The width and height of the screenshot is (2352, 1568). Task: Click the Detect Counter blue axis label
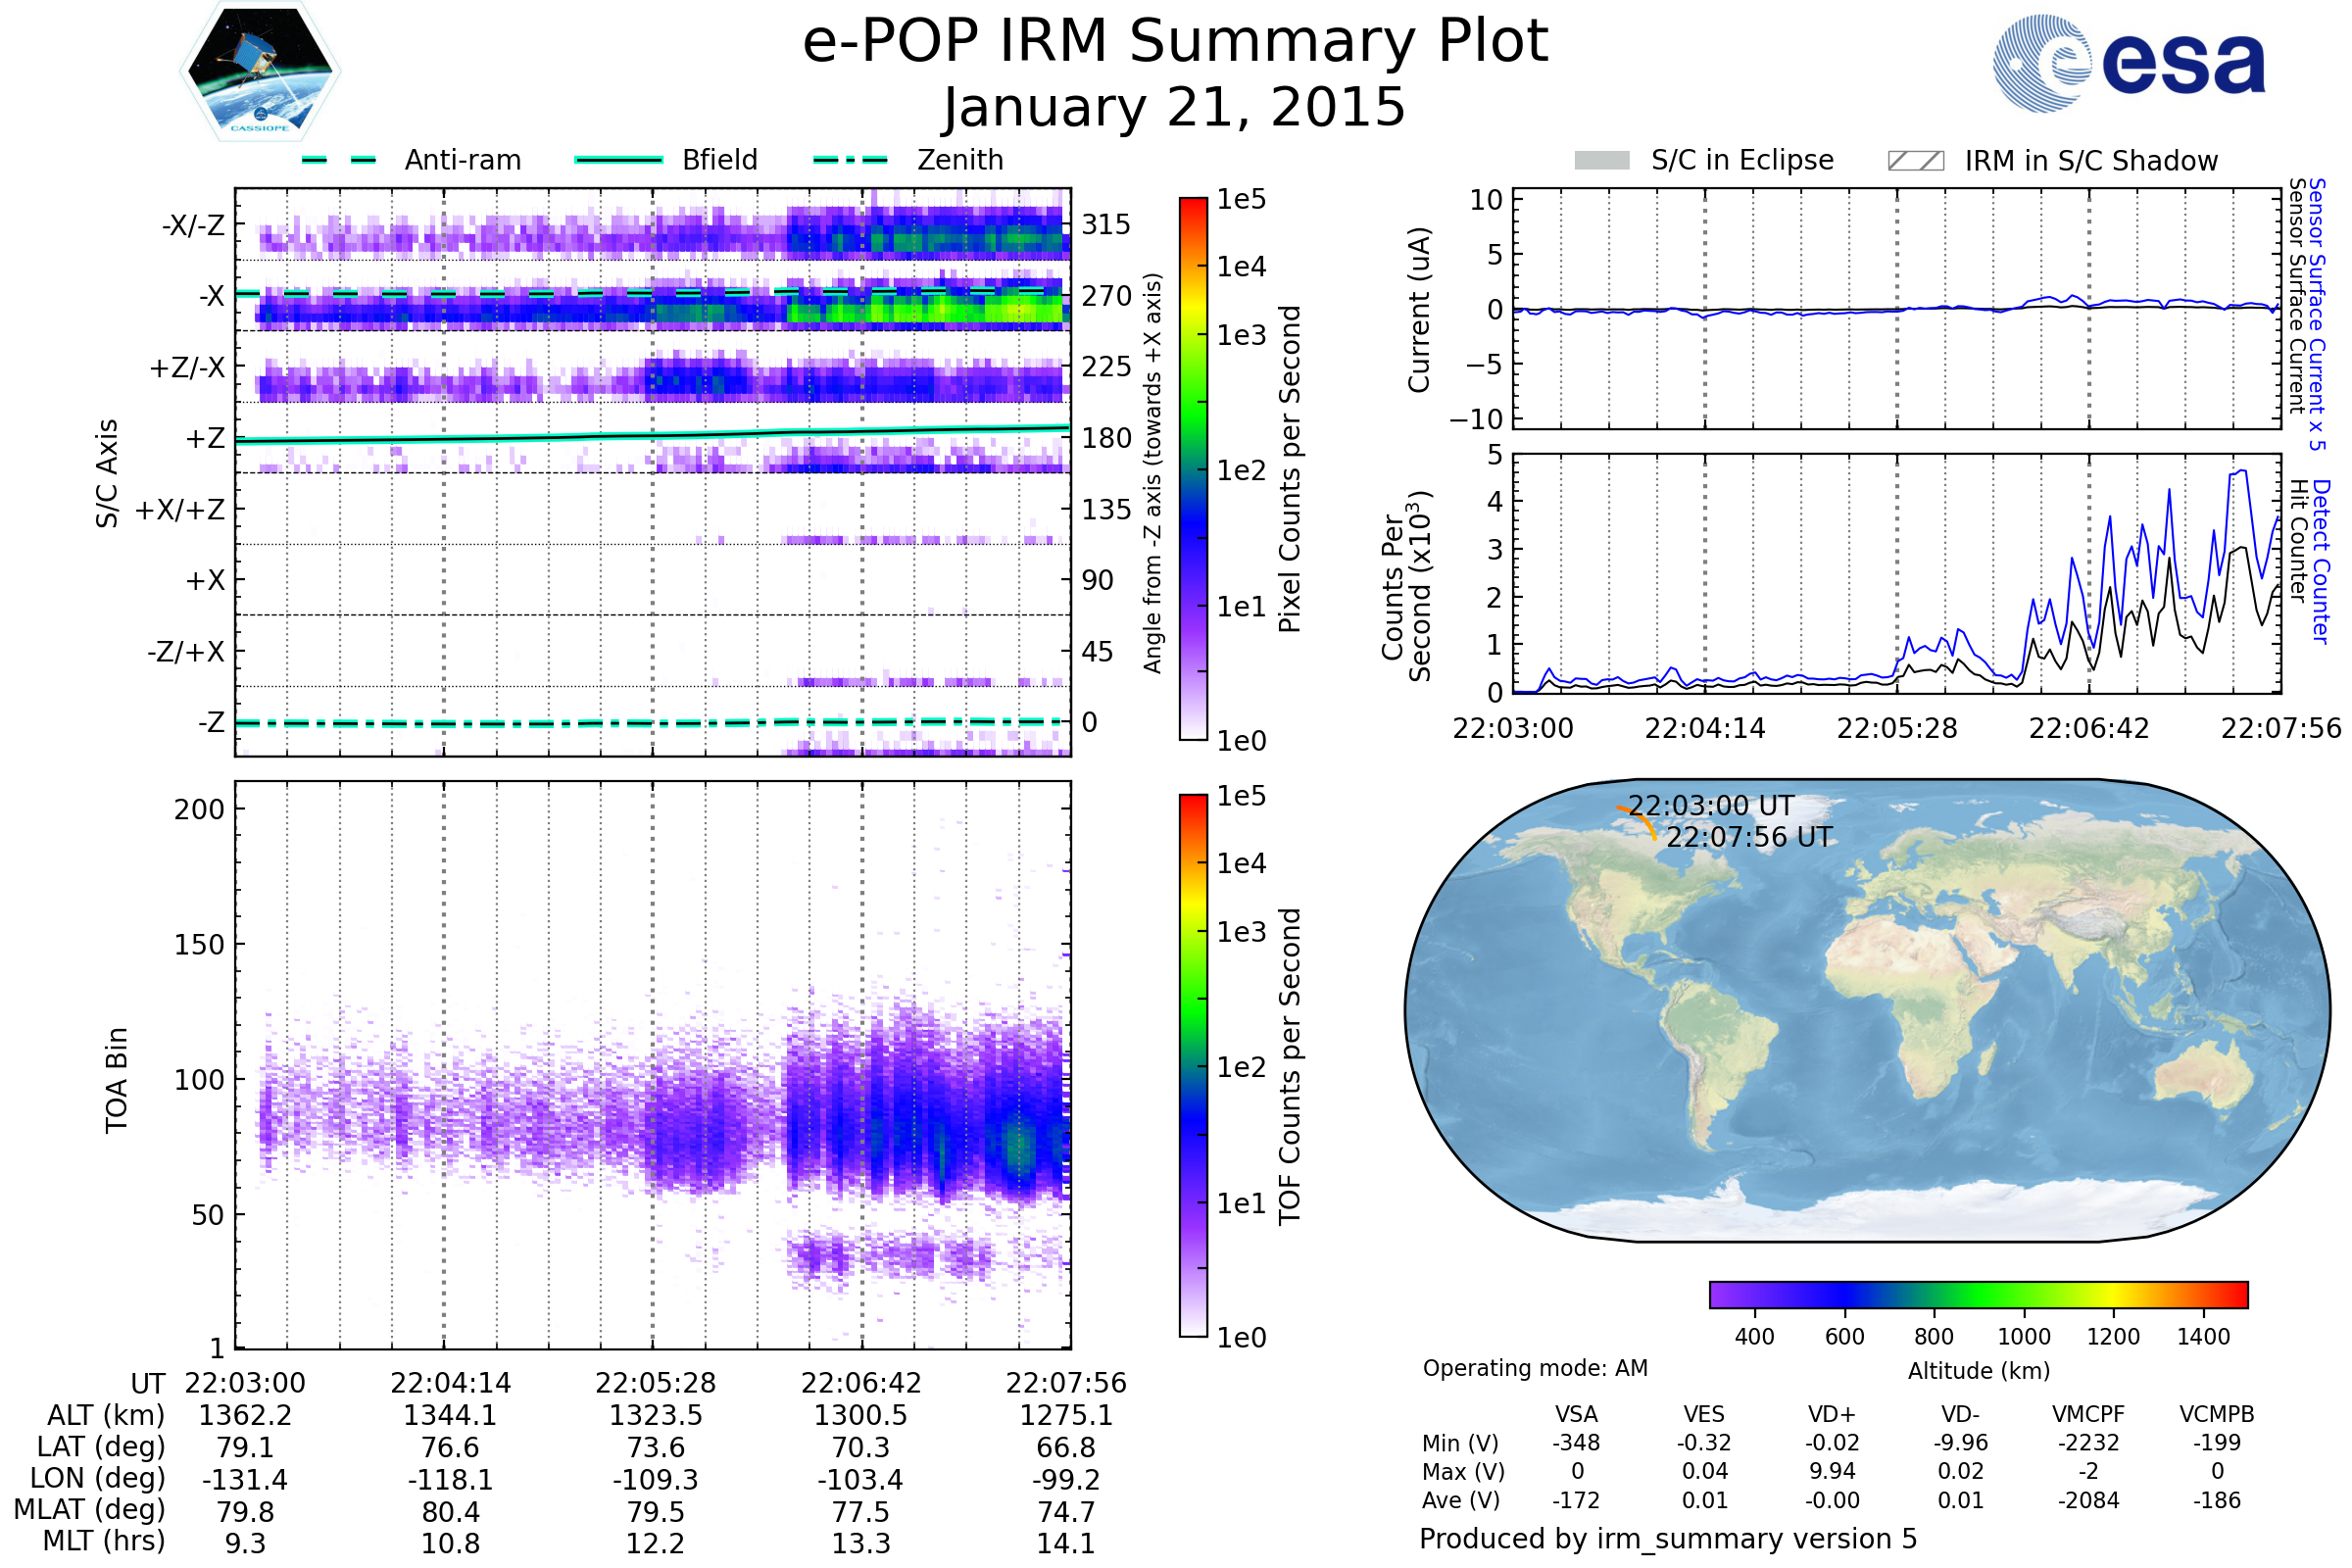(x=2322, y=562)
